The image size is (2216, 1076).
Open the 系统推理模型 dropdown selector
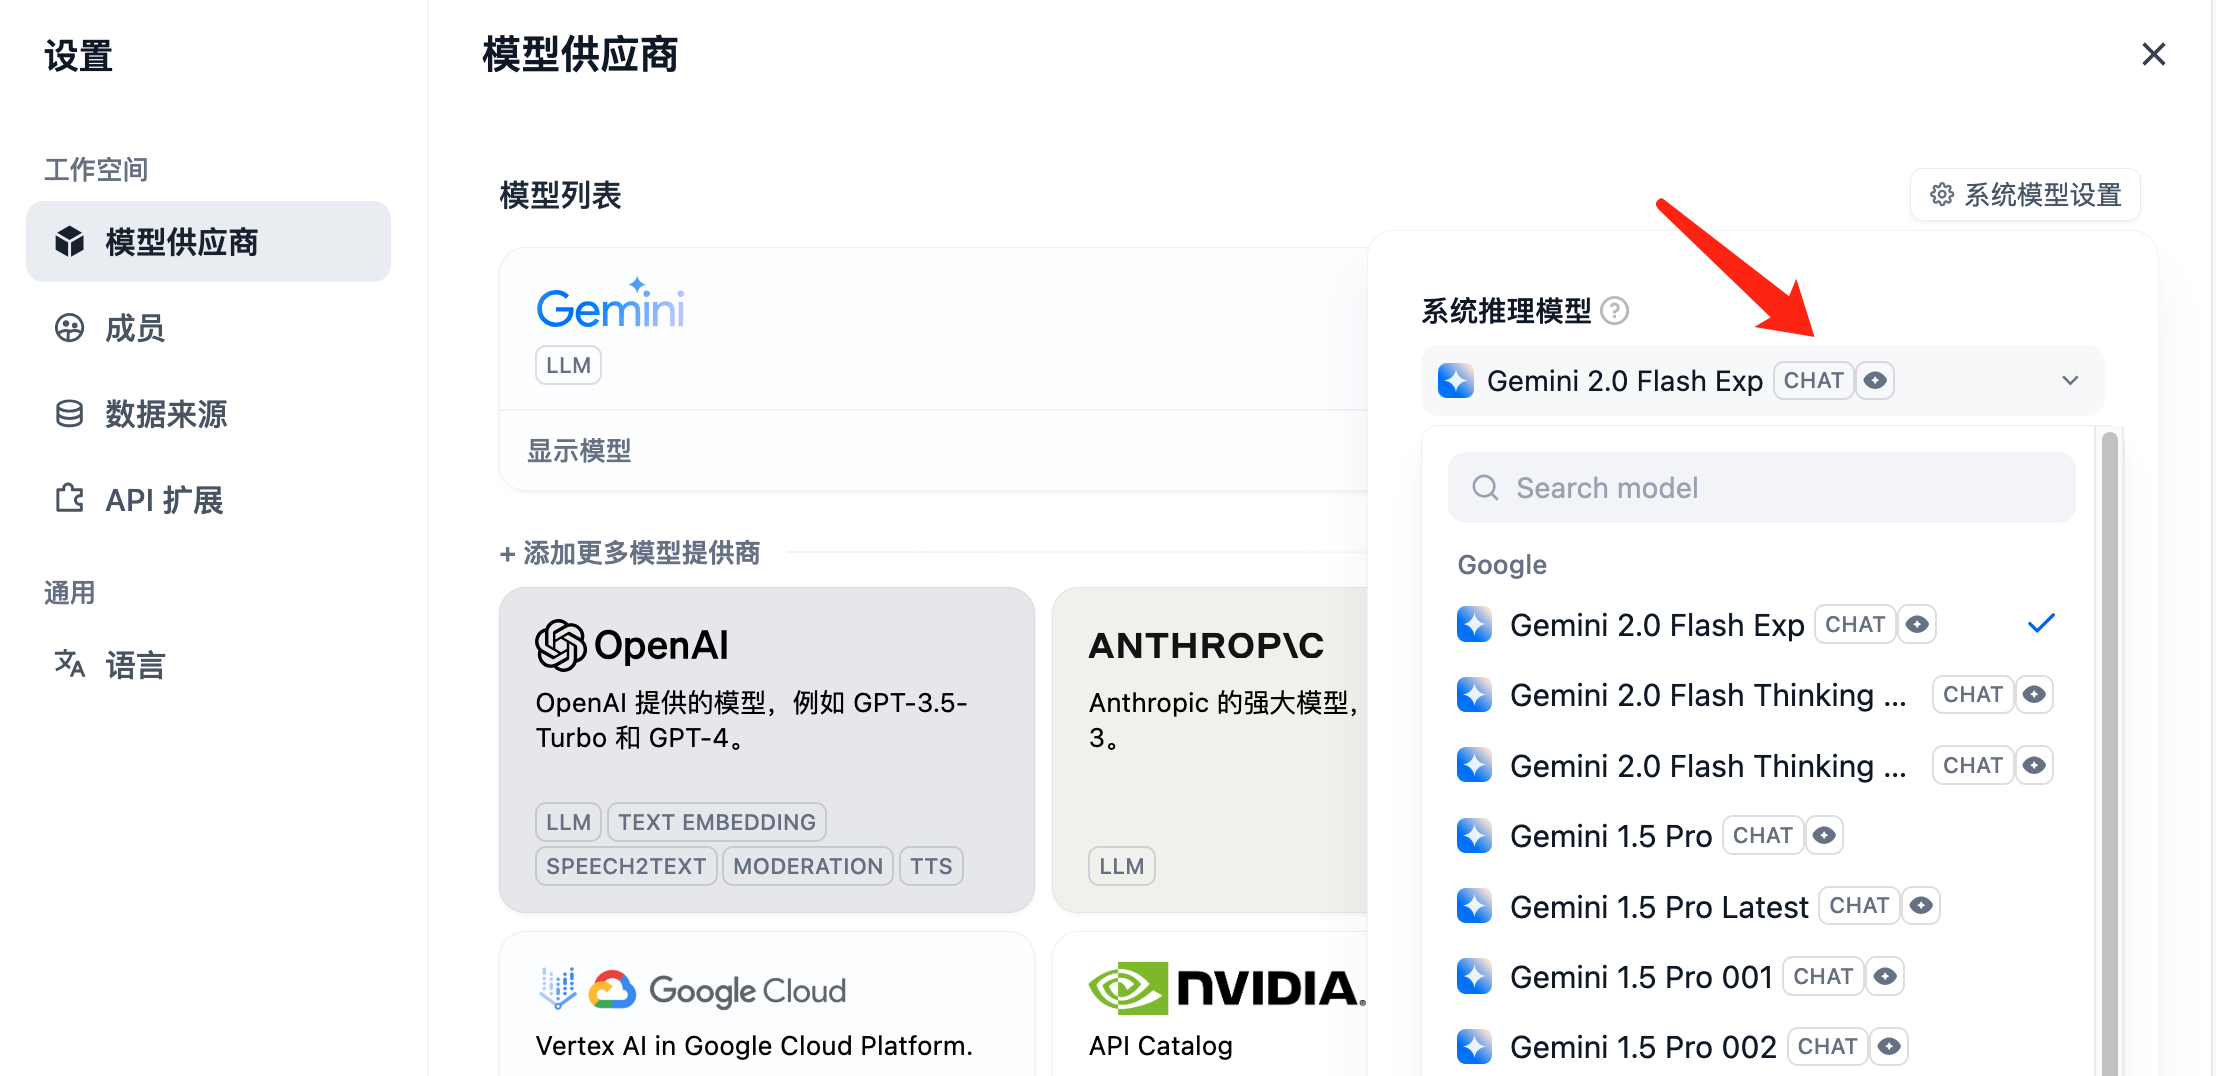1762,381
